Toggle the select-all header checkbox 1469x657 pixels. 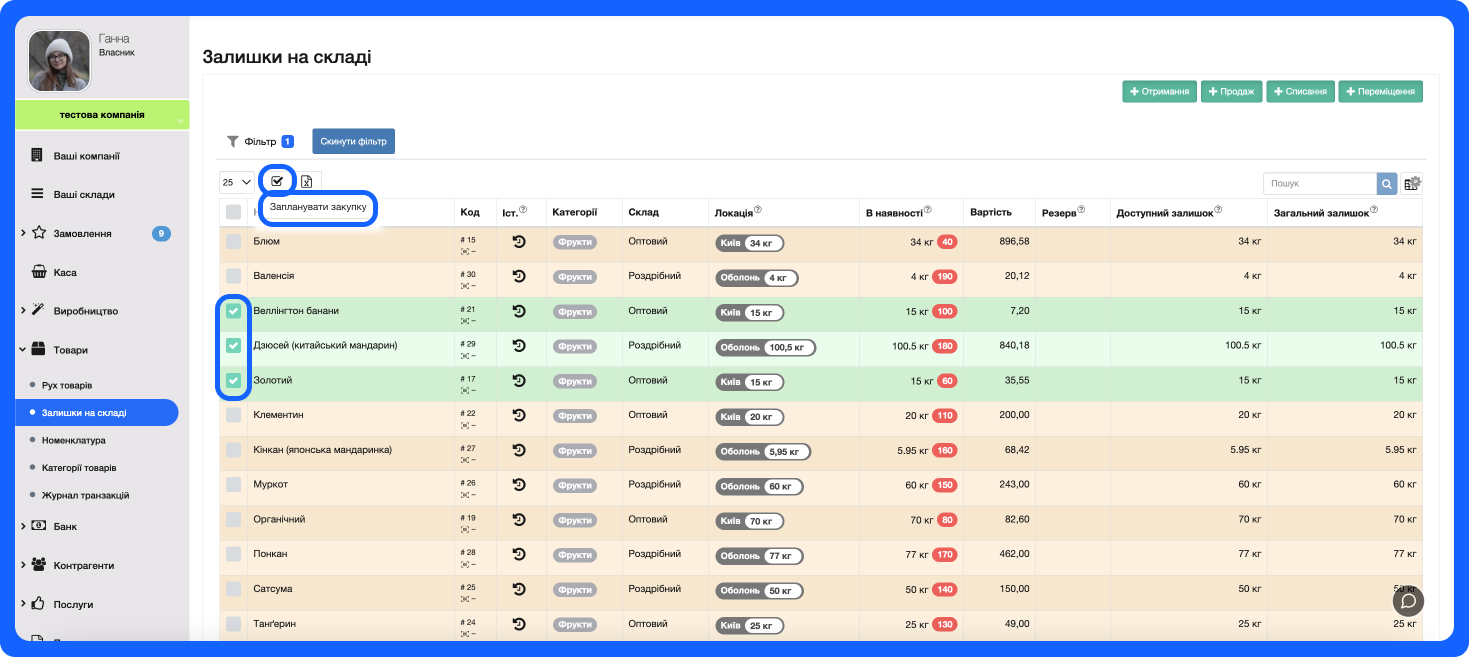click(x=233, y=212)
